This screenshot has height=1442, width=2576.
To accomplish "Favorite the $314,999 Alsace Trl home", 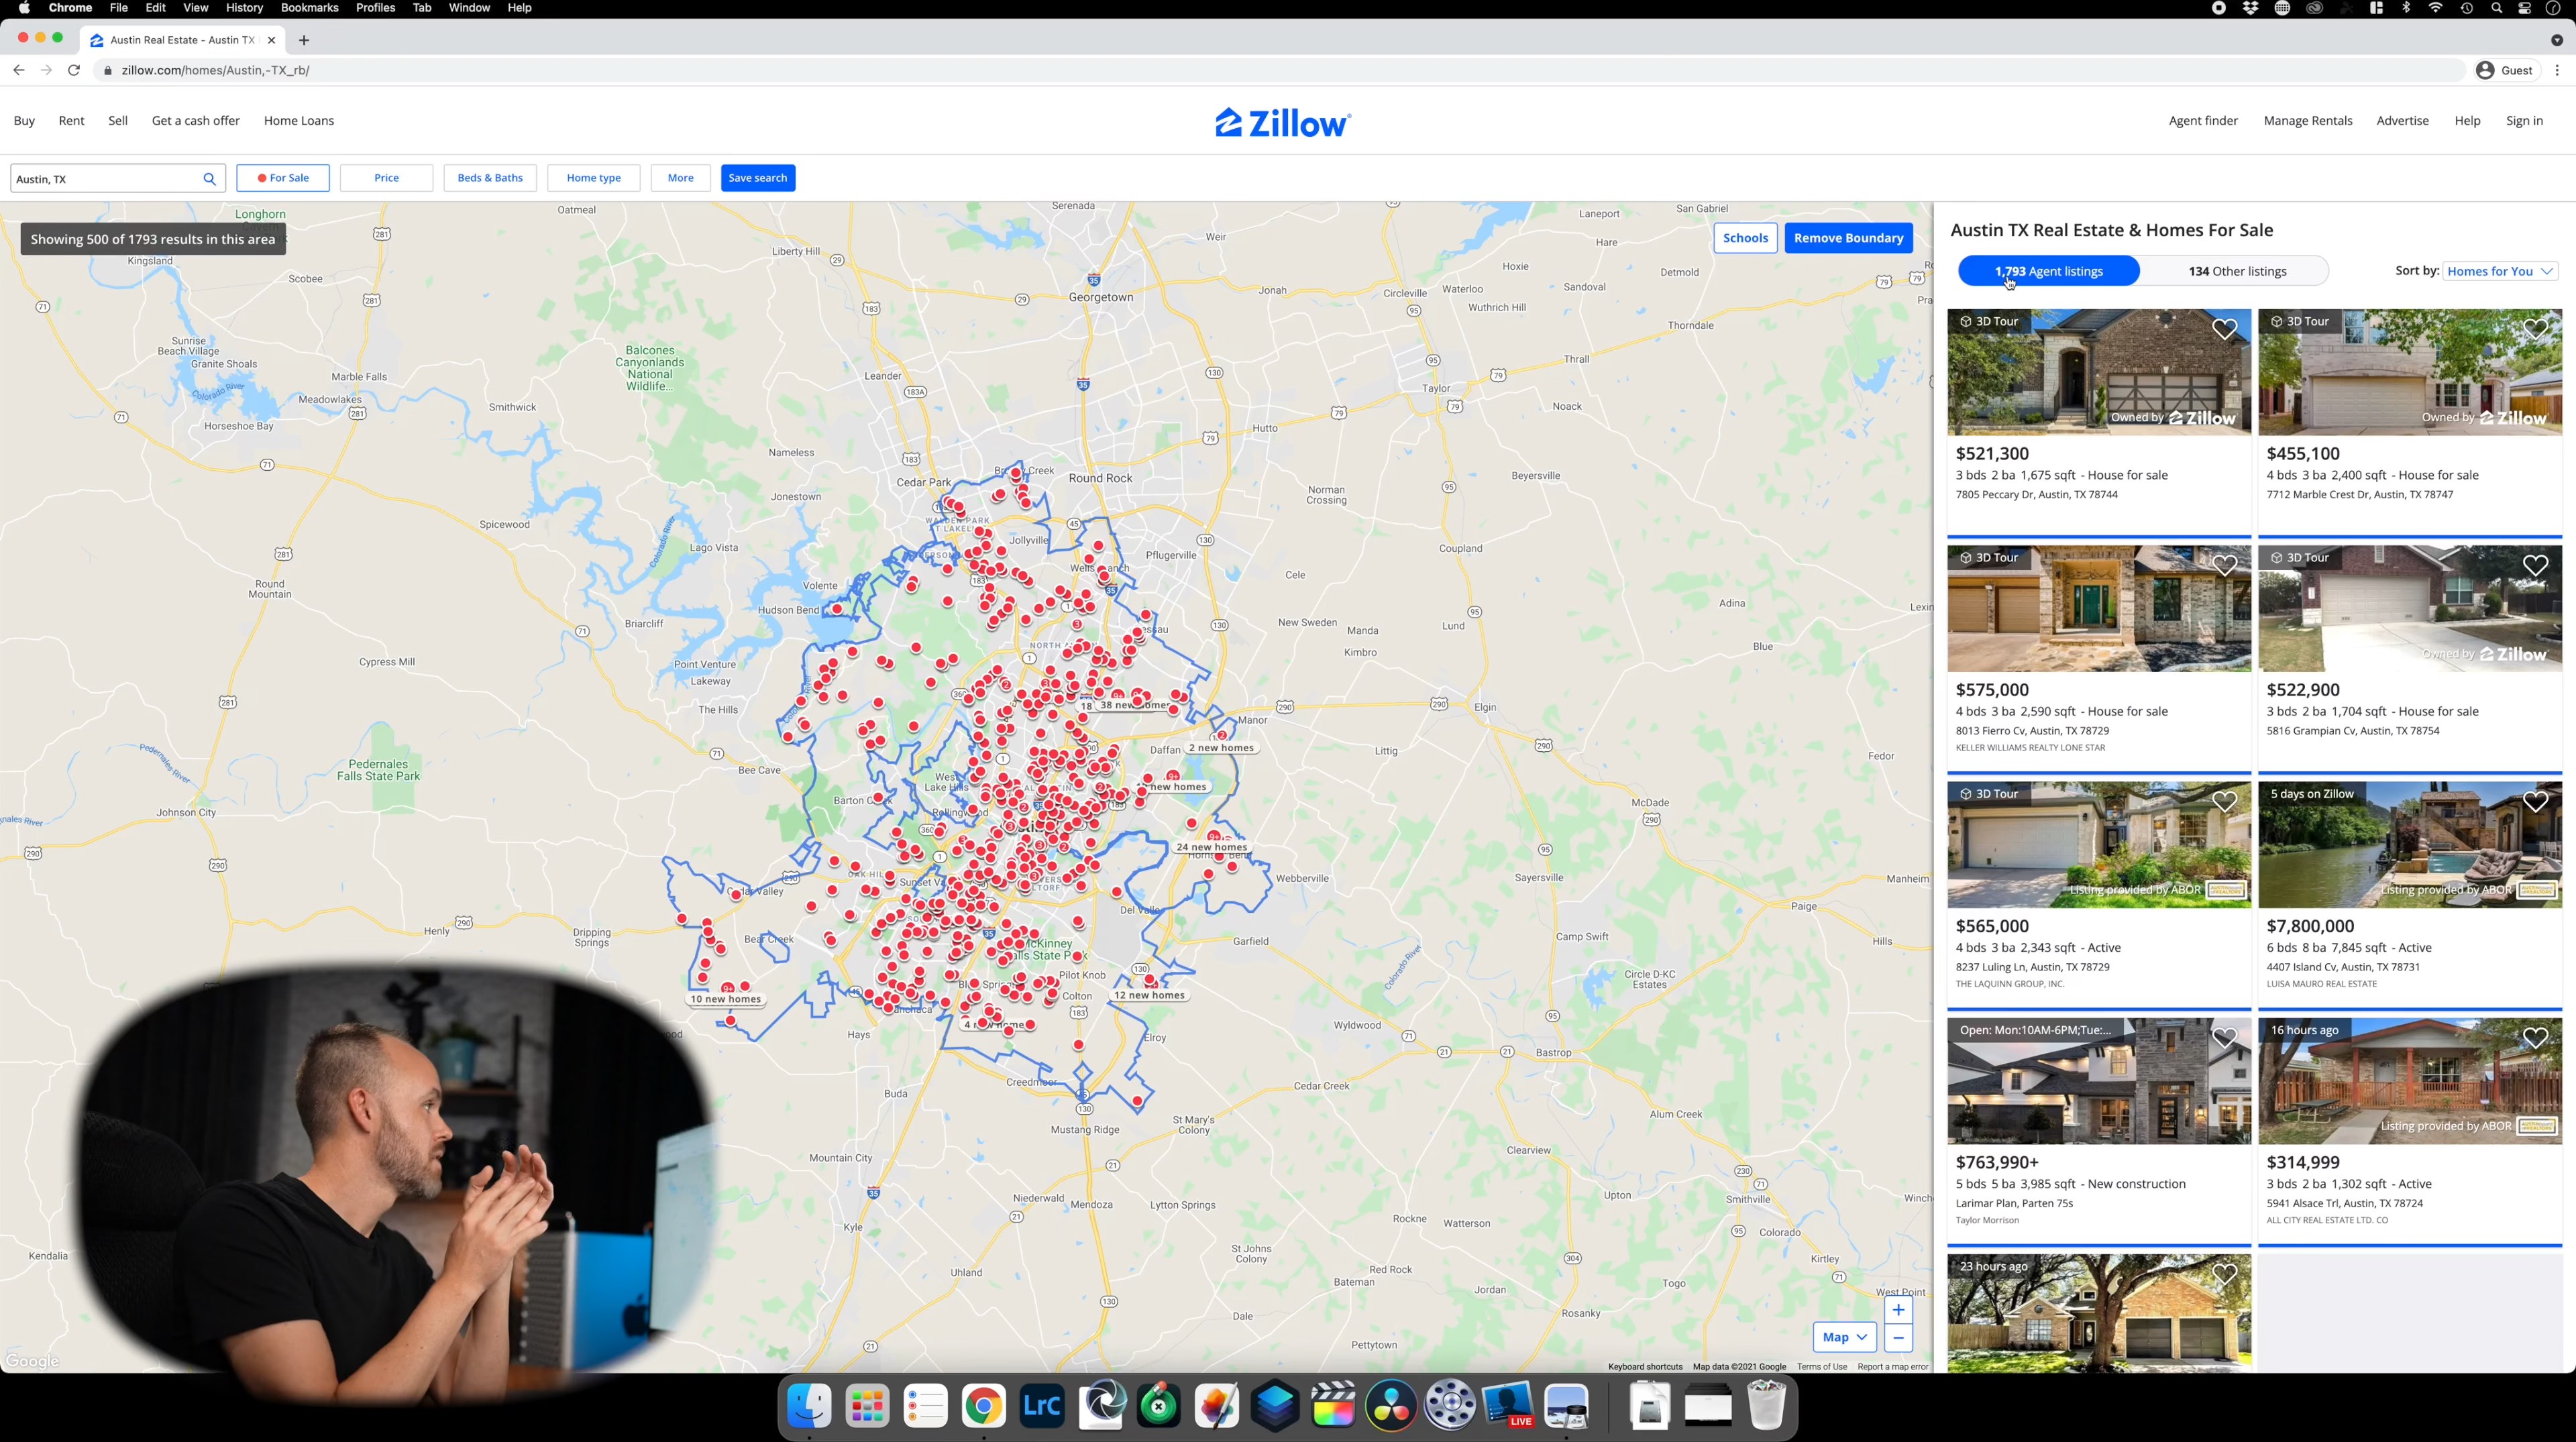I will [2535, 1038].
